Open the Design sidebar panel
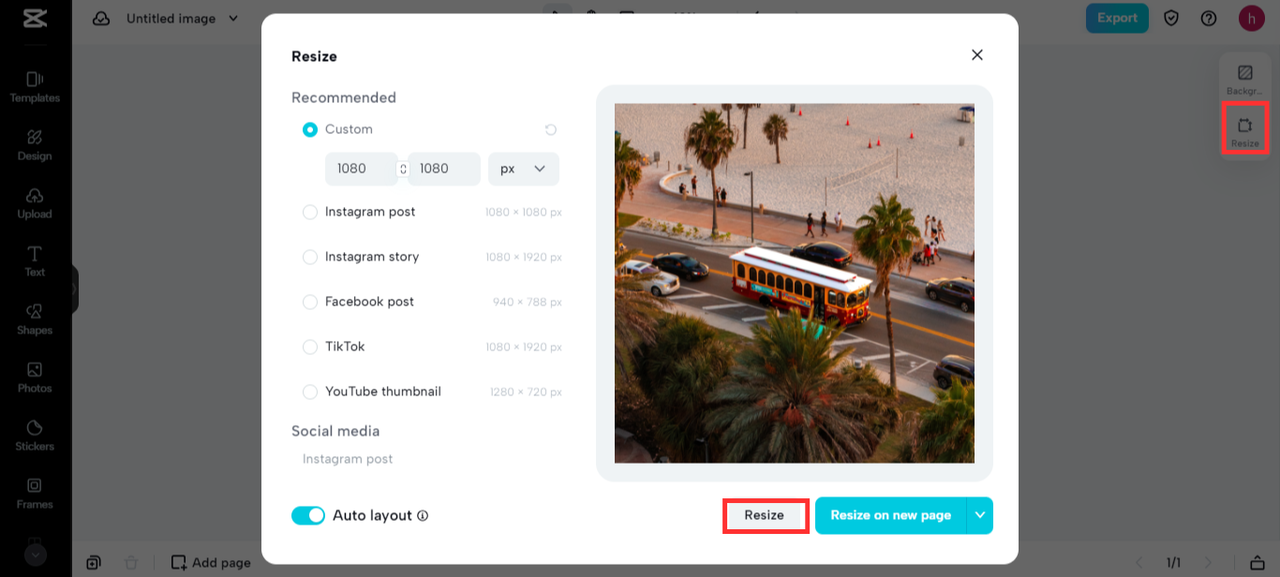 tap(35, 145)
